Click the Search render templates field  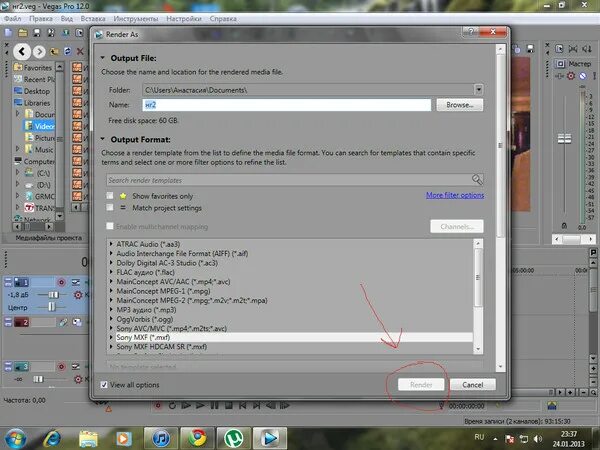click(x=289, y=180)
